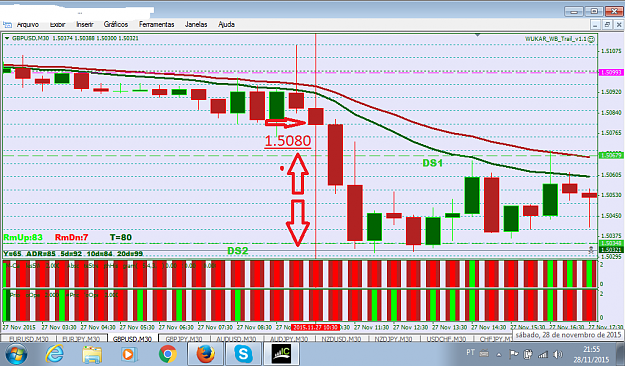This screenshot has width=625, height=366.
Task: Switch to the IC Markets MetaTrader taskbar icon
Action: coord(281,354)
